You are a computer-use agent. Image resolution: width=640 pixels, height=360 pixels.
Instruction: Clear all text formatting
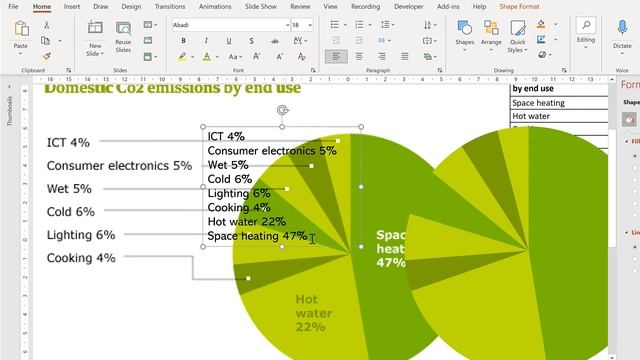pos(302,57)
